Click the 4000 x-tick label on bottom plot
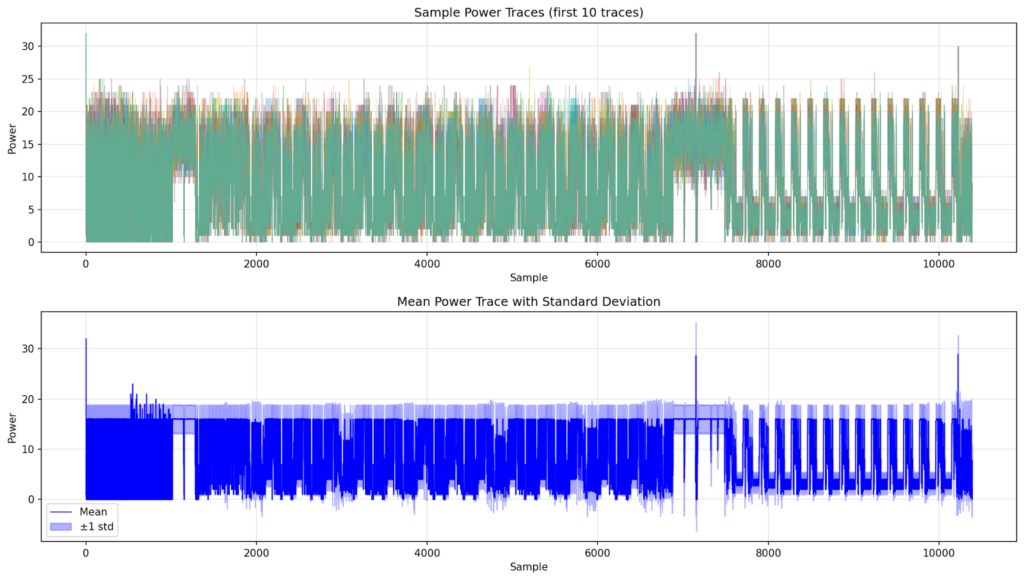This screenshot has width=1024, height=580. (427, 551)
